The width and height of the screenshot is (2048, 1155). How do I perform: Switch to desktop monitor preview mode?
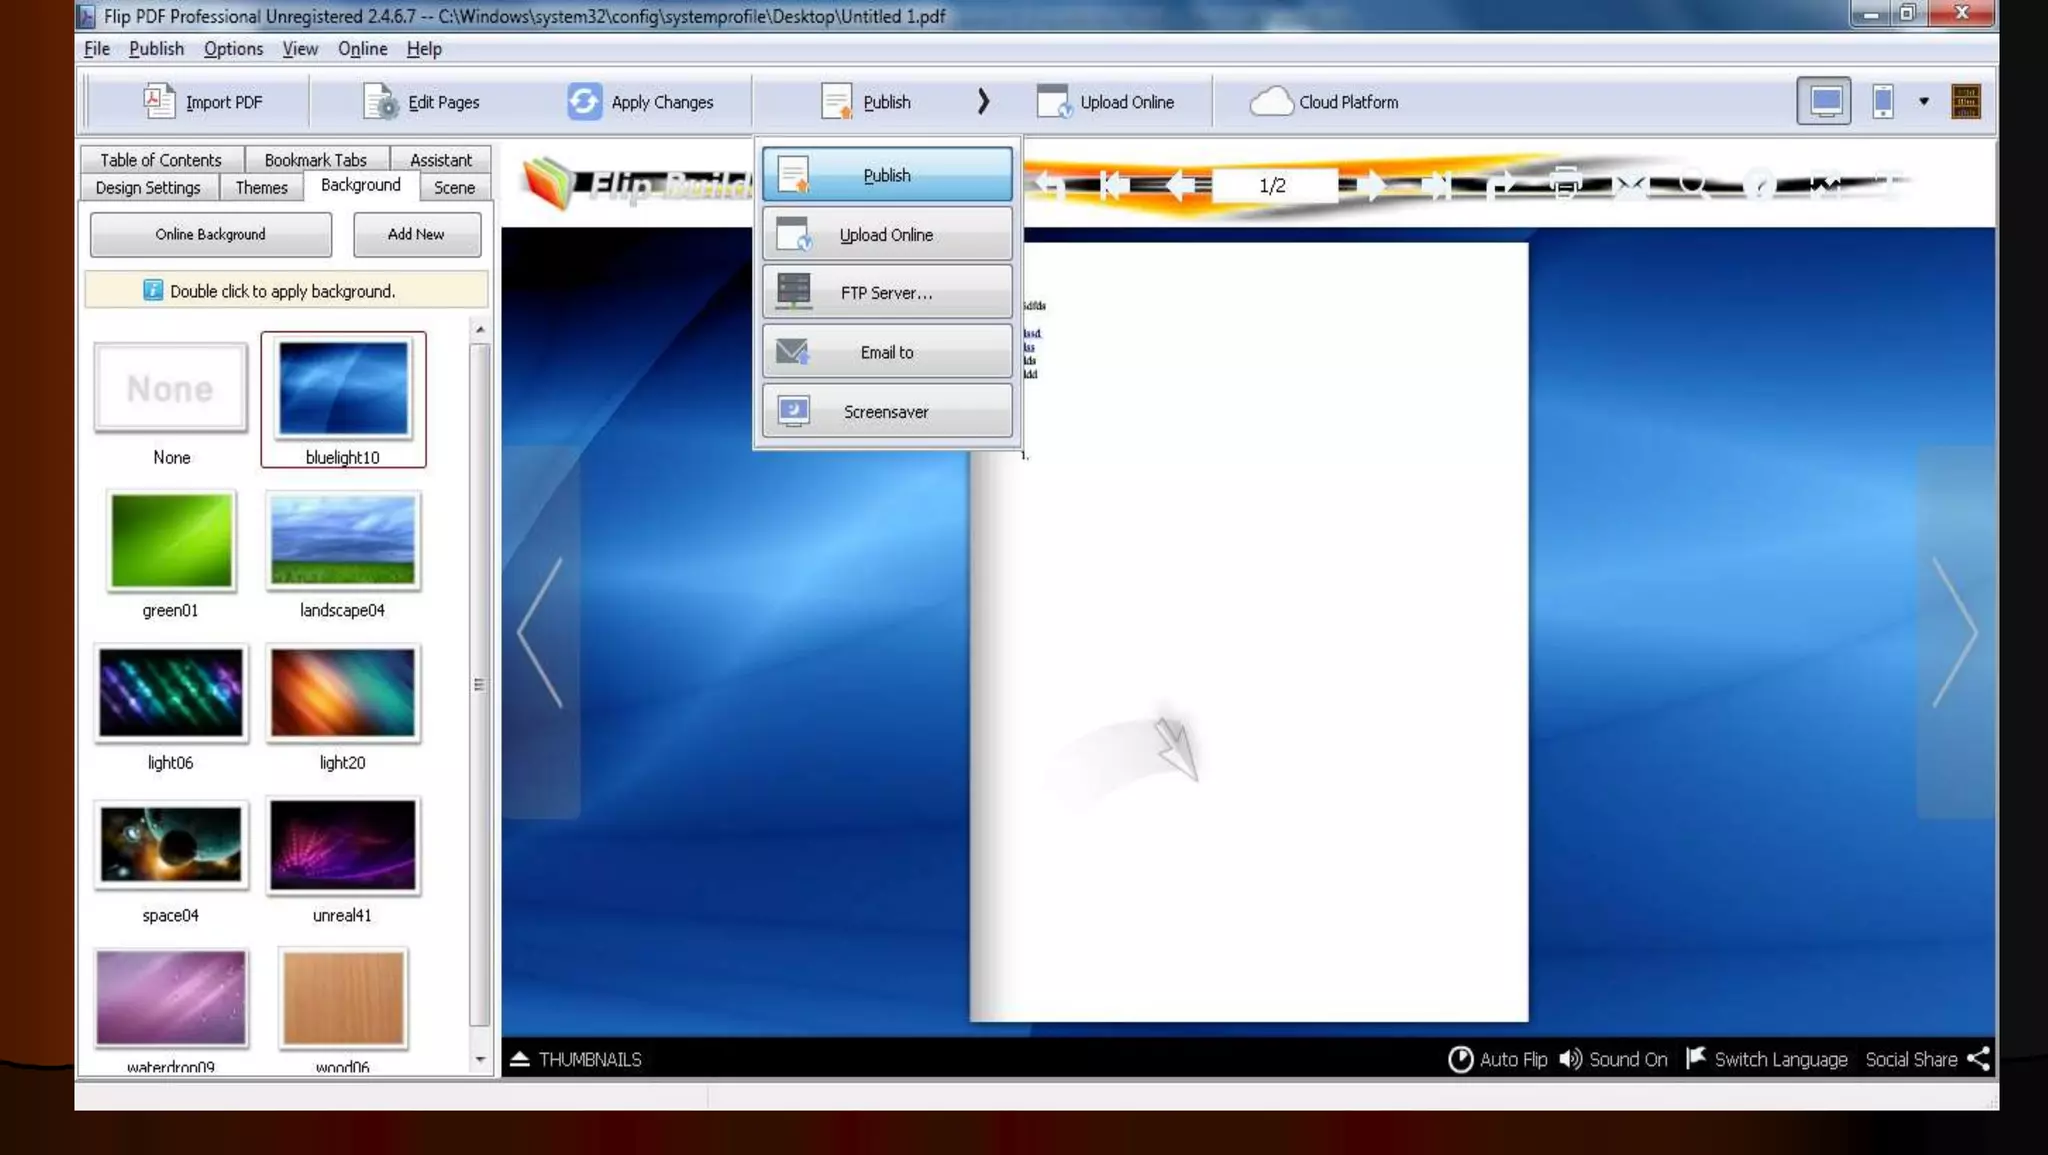coord(1824,101)
